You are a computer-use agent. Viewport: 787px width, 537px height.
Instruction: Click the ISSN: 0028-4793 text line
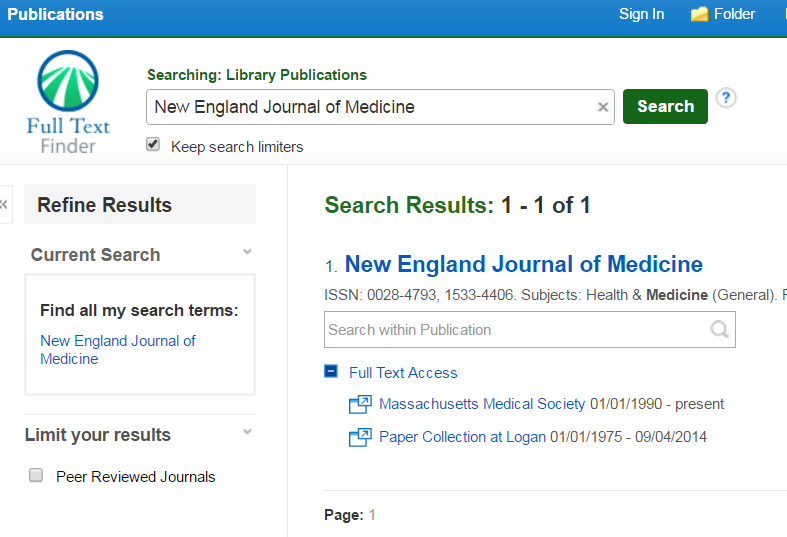pos(555,295)
